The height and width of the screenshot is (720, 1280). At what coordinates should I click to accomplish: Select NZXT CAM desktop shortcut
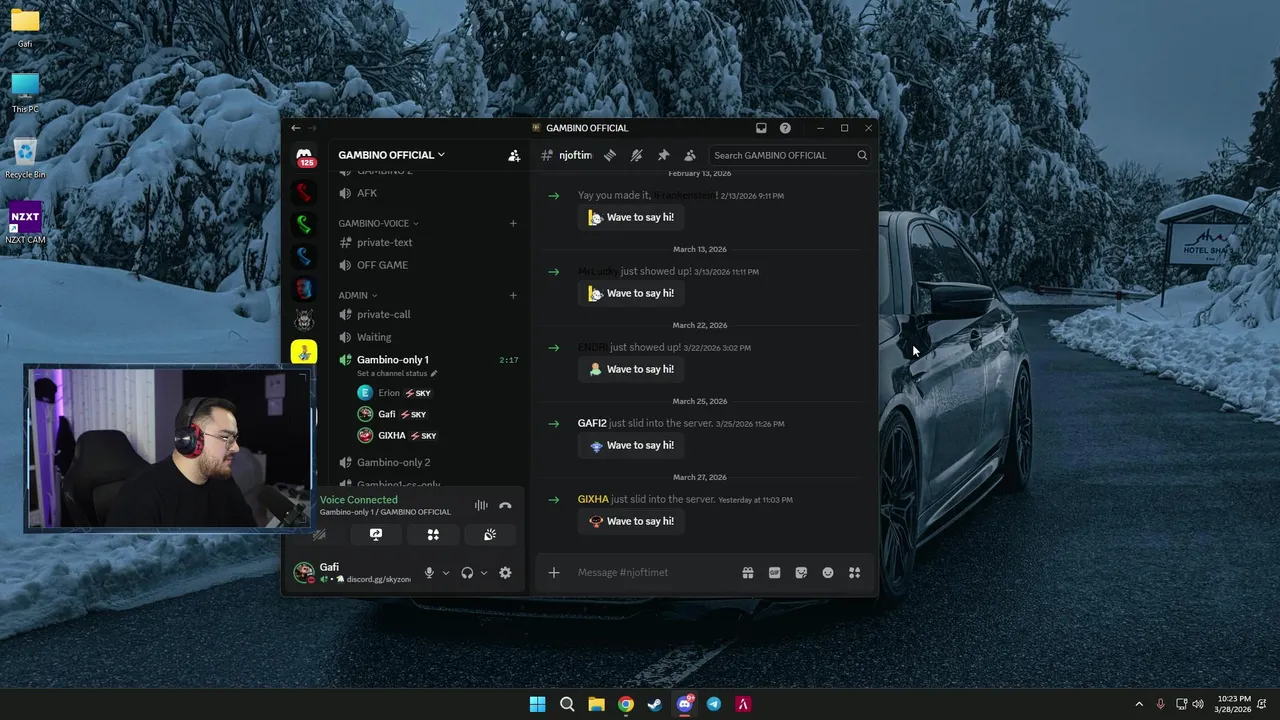coord(25,224)
